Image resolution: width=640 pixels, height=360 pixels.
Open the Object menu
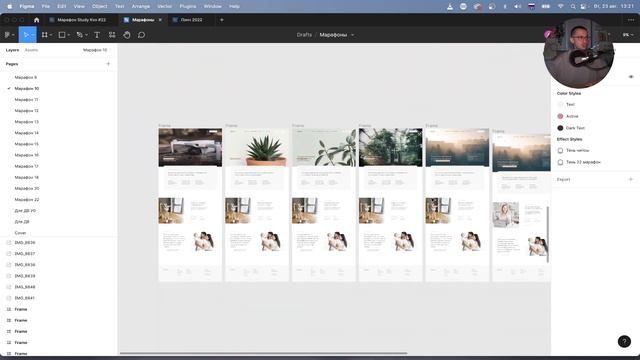[x=100, y=7]
